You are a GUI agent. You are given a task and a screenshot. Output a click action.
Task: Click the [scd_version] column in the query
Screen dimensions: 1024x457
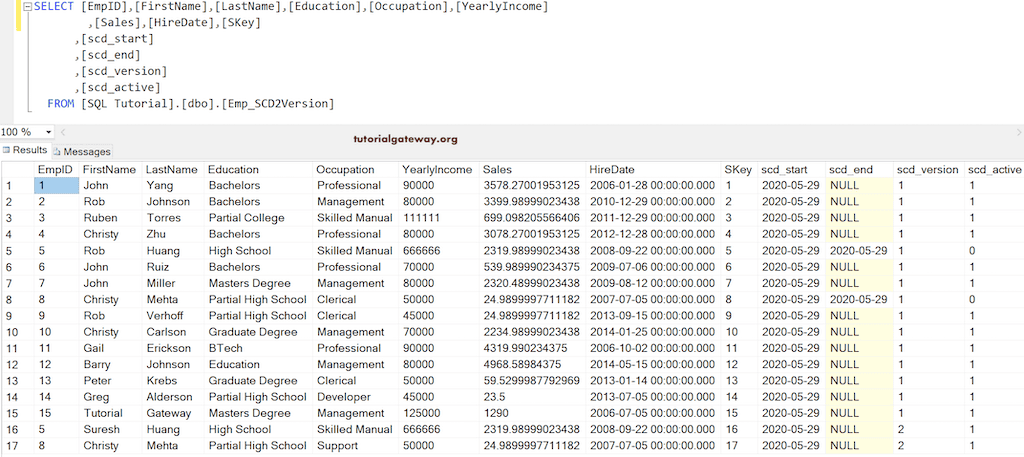[124, 71]
